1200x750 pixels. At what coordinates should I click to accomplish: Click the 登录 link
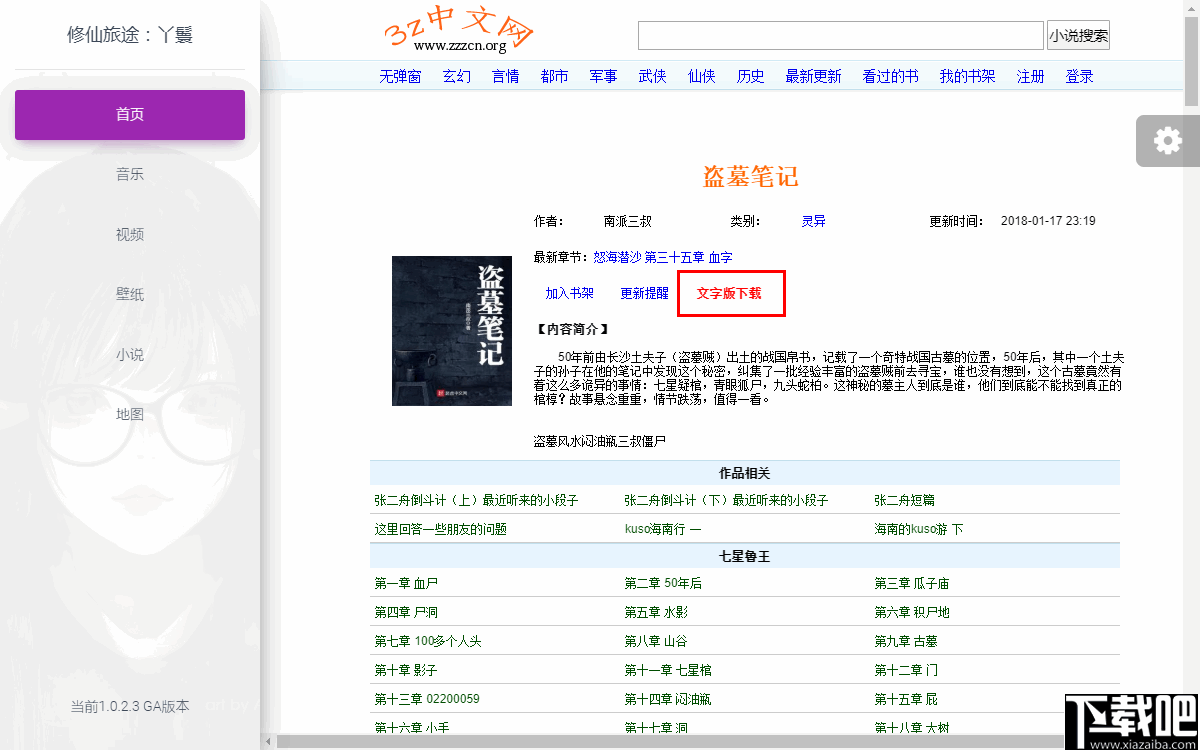click(1080, 76)
